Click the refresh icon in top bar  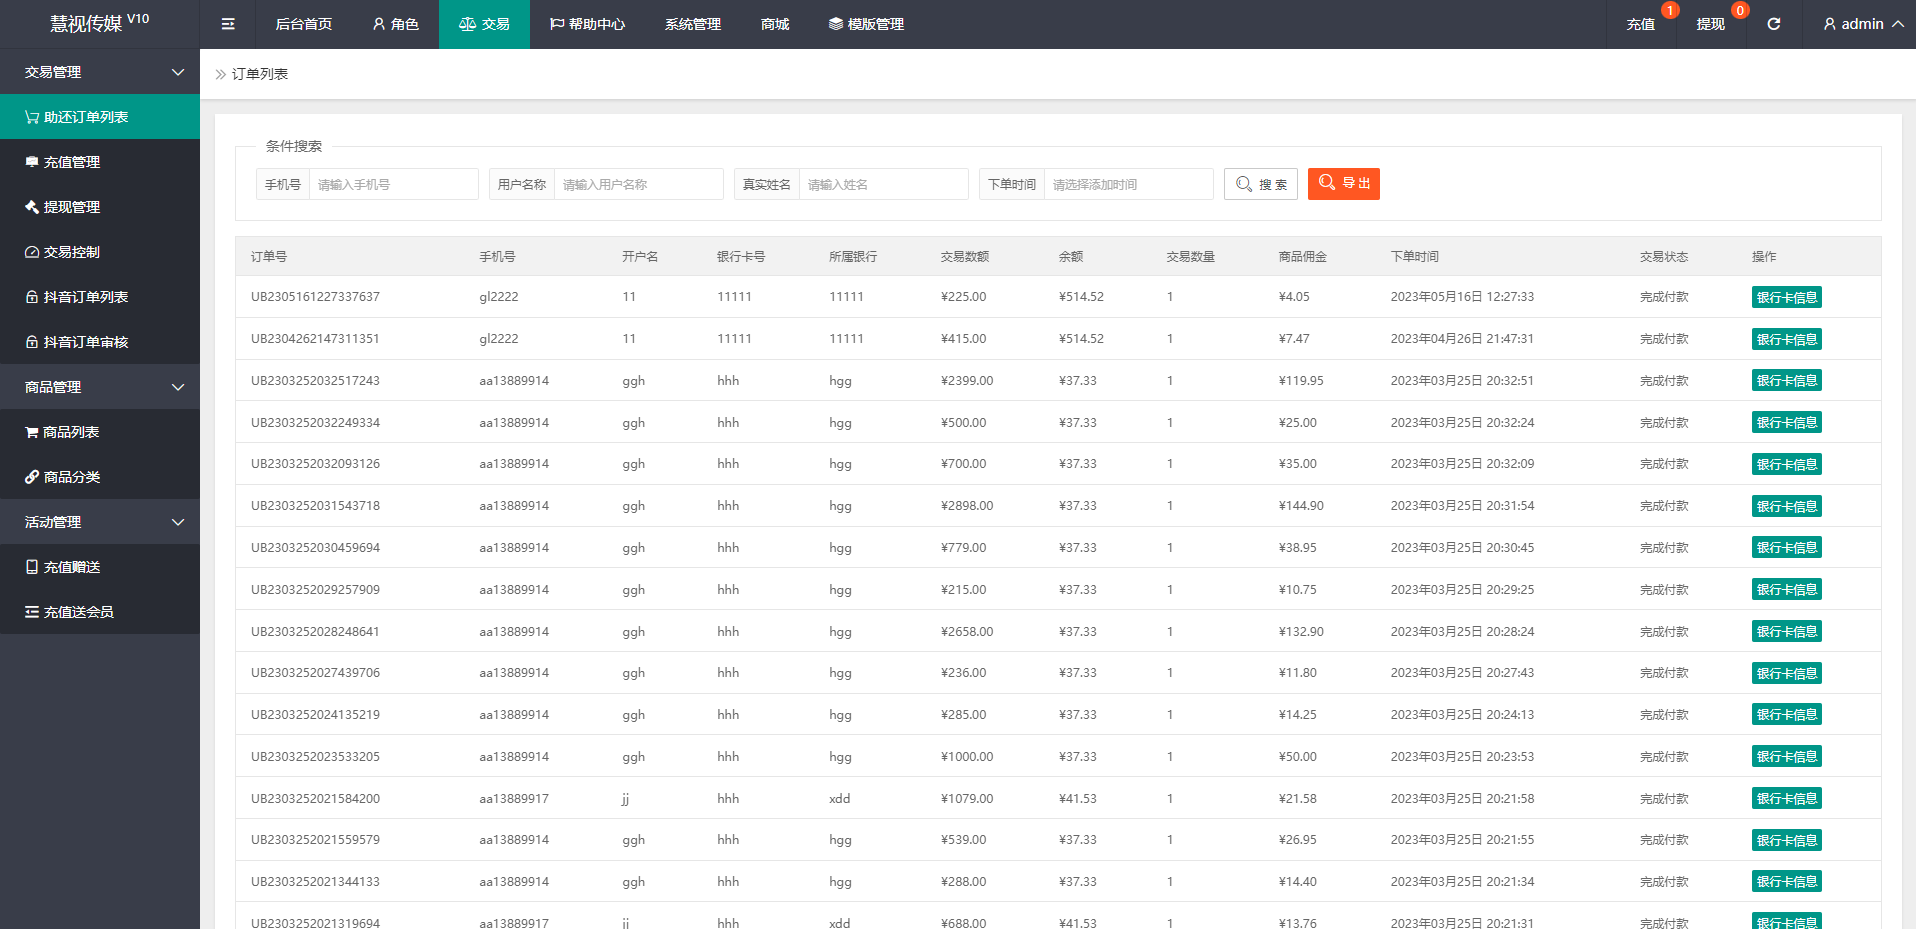[1773, 24]
